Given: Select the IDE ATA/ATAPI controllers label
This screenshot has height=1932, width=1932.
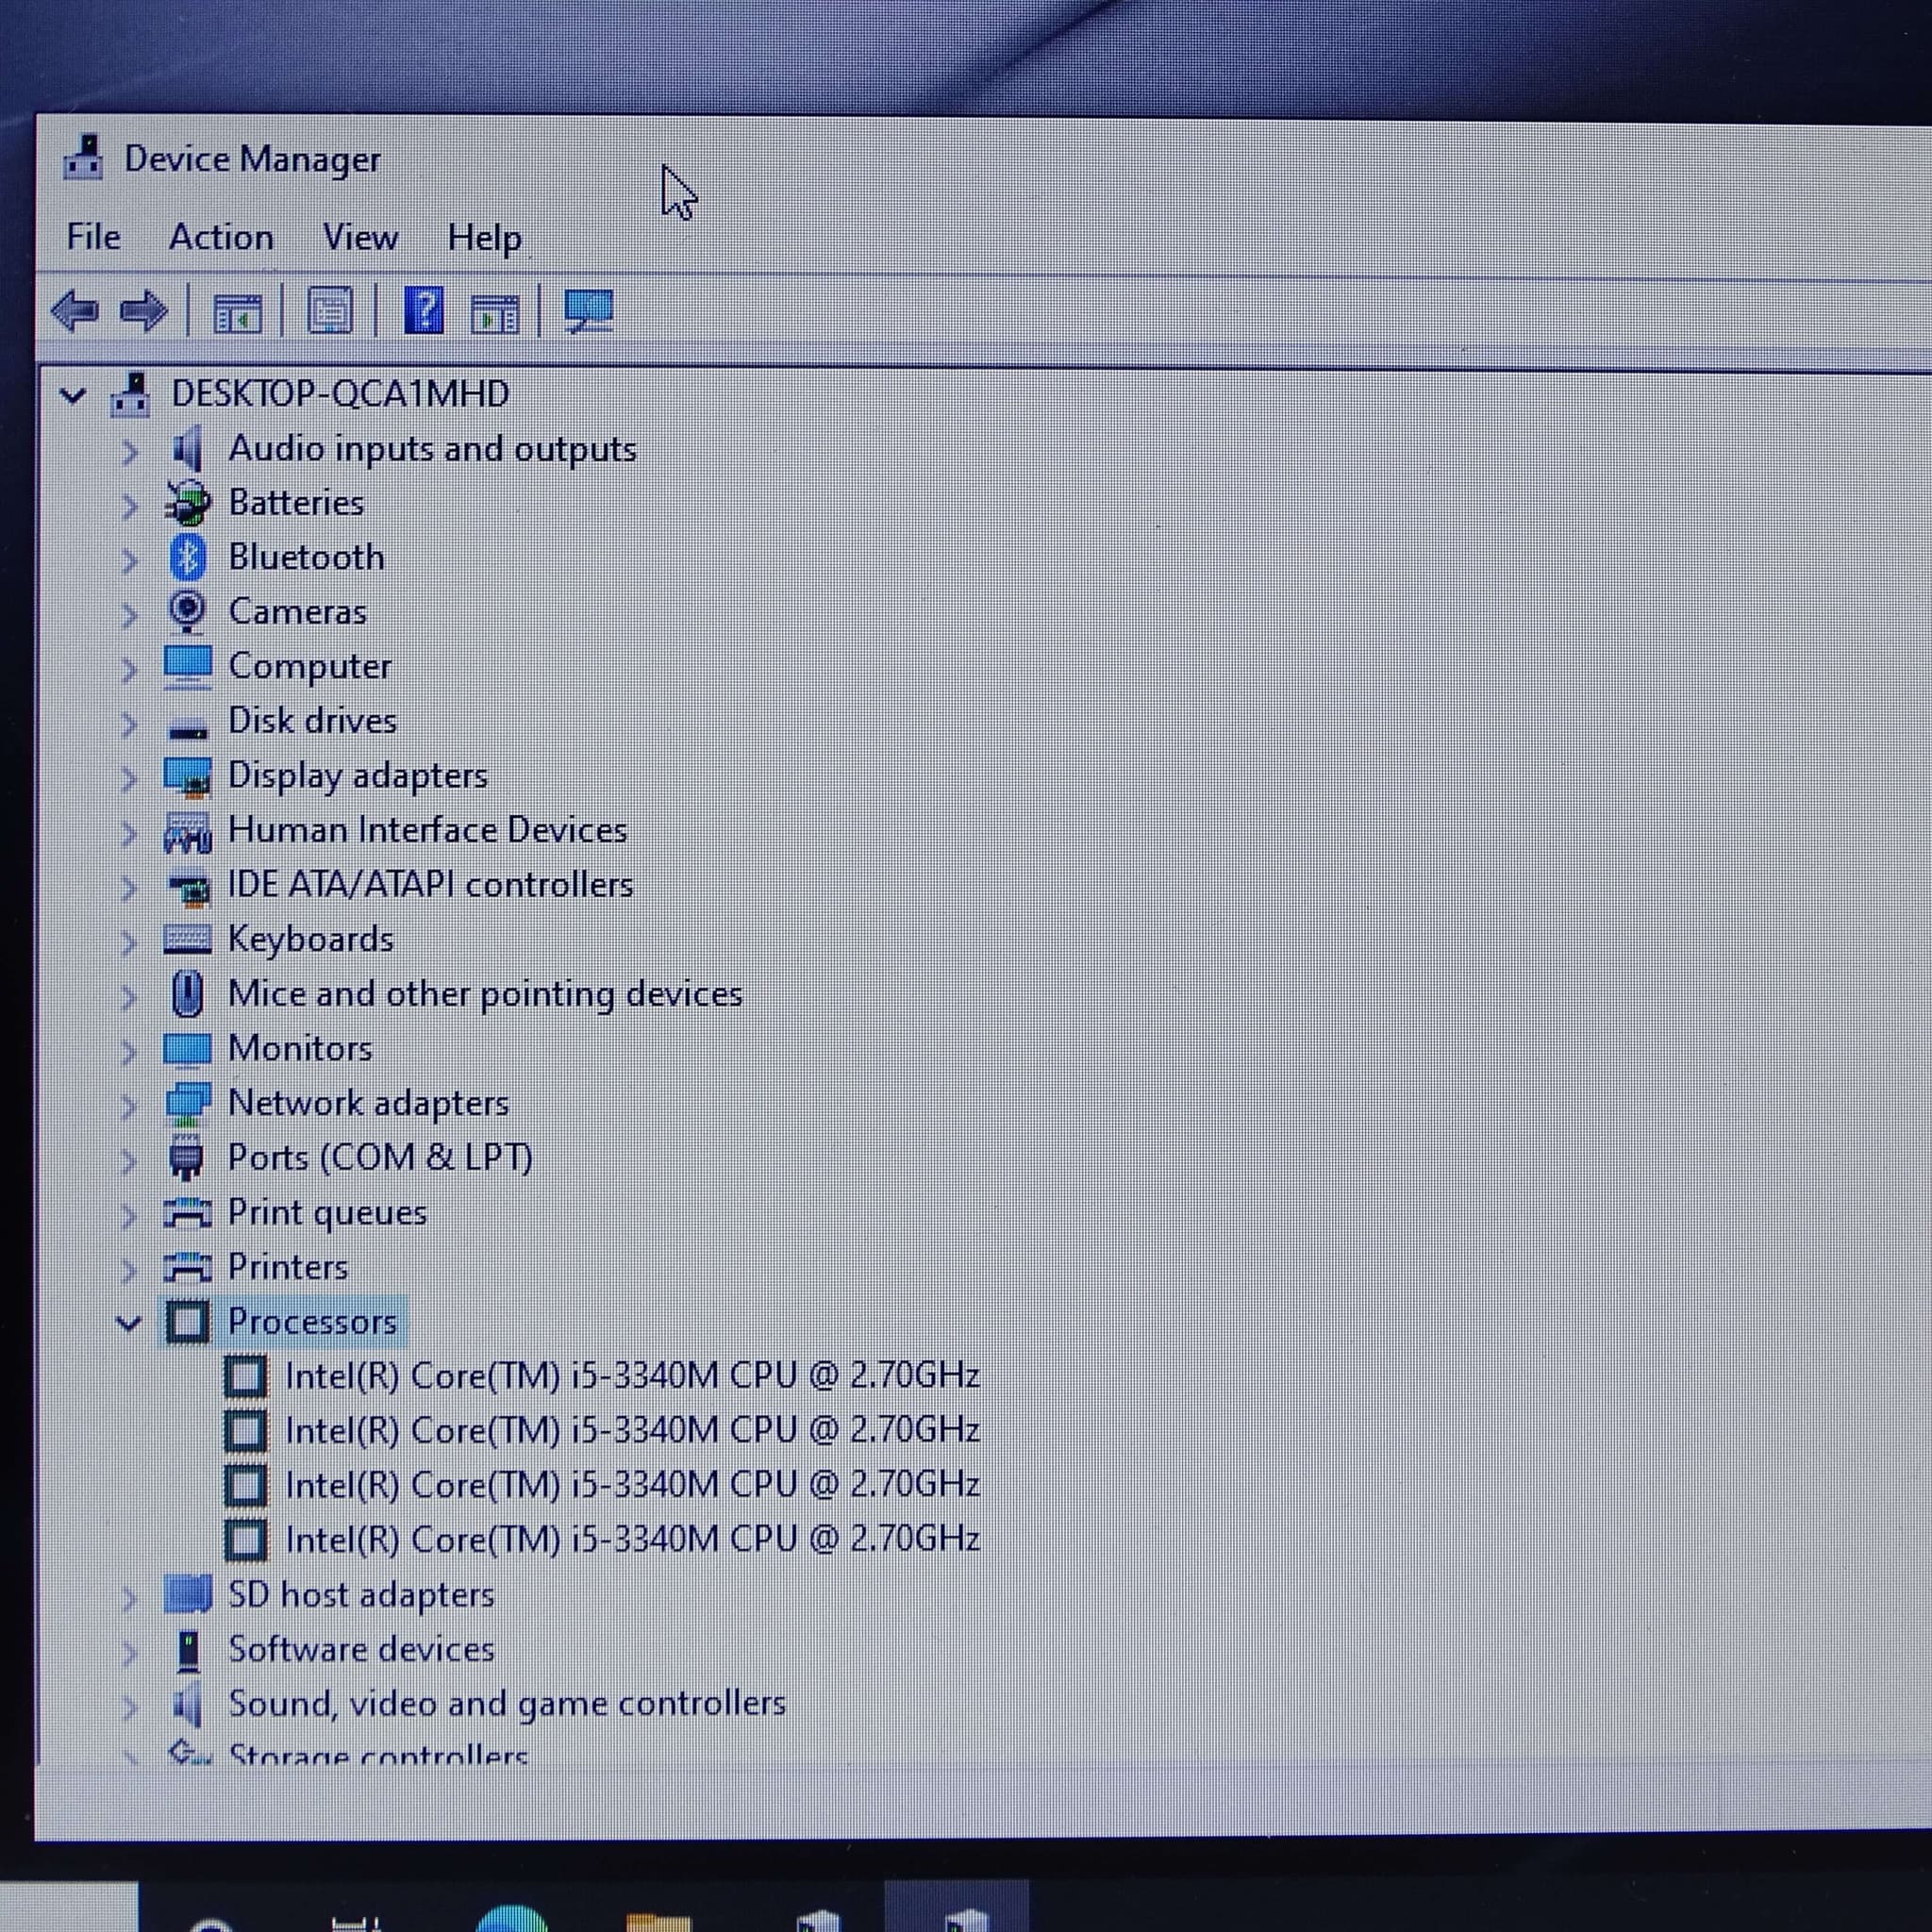Looking at the screenshot, I should tap(431, 884).
